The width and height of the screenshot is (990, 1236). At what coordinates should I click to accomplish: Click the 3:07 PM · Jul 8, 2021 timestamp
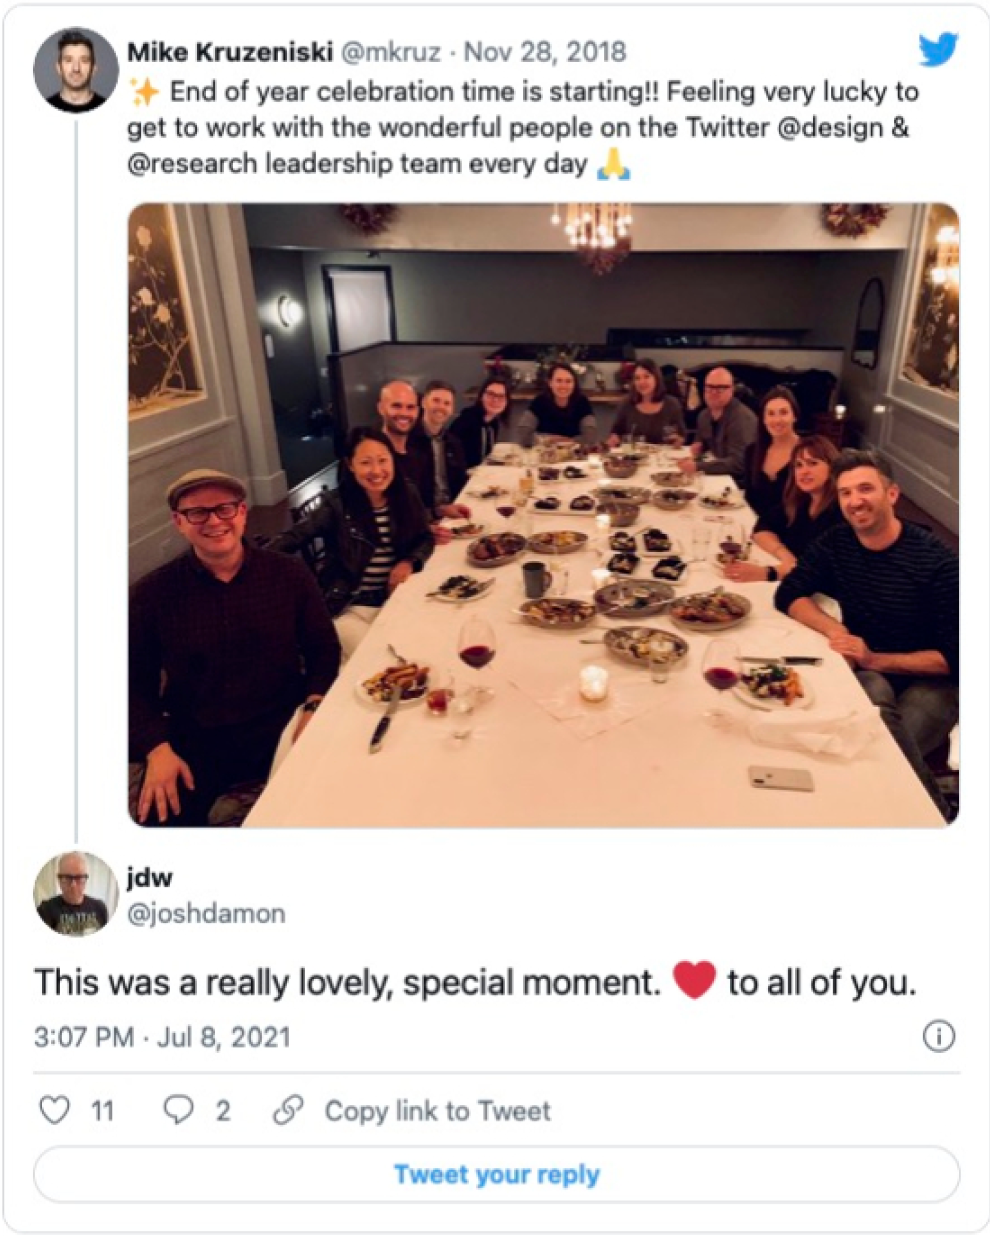[162, 1036]
